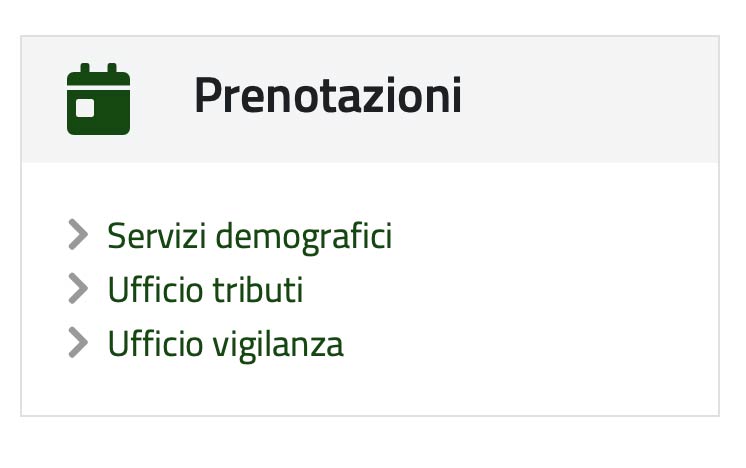The height and width of the screenshot is (468, 746).
Task: Expand the Servizi demografici item via its chevron
Action: click(79, 234)
